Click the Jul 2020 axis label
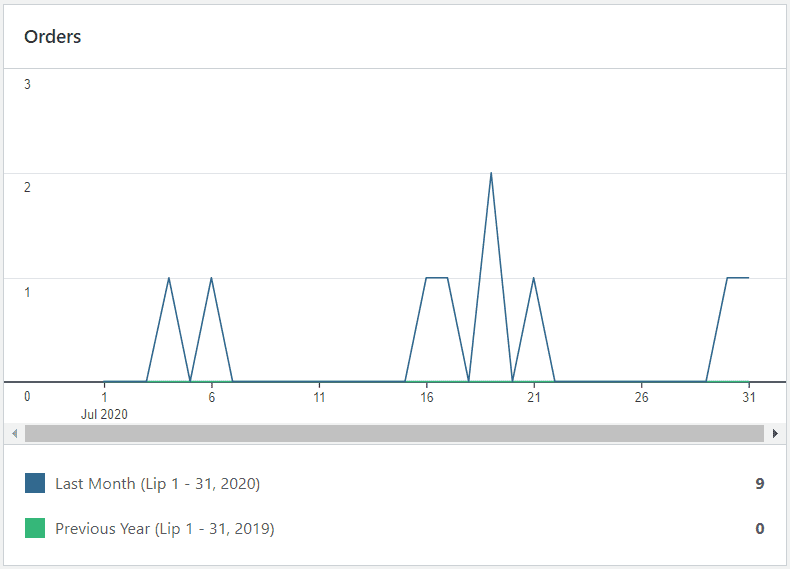The height and width of the screenshot is (569, 790). coord(104,413)
